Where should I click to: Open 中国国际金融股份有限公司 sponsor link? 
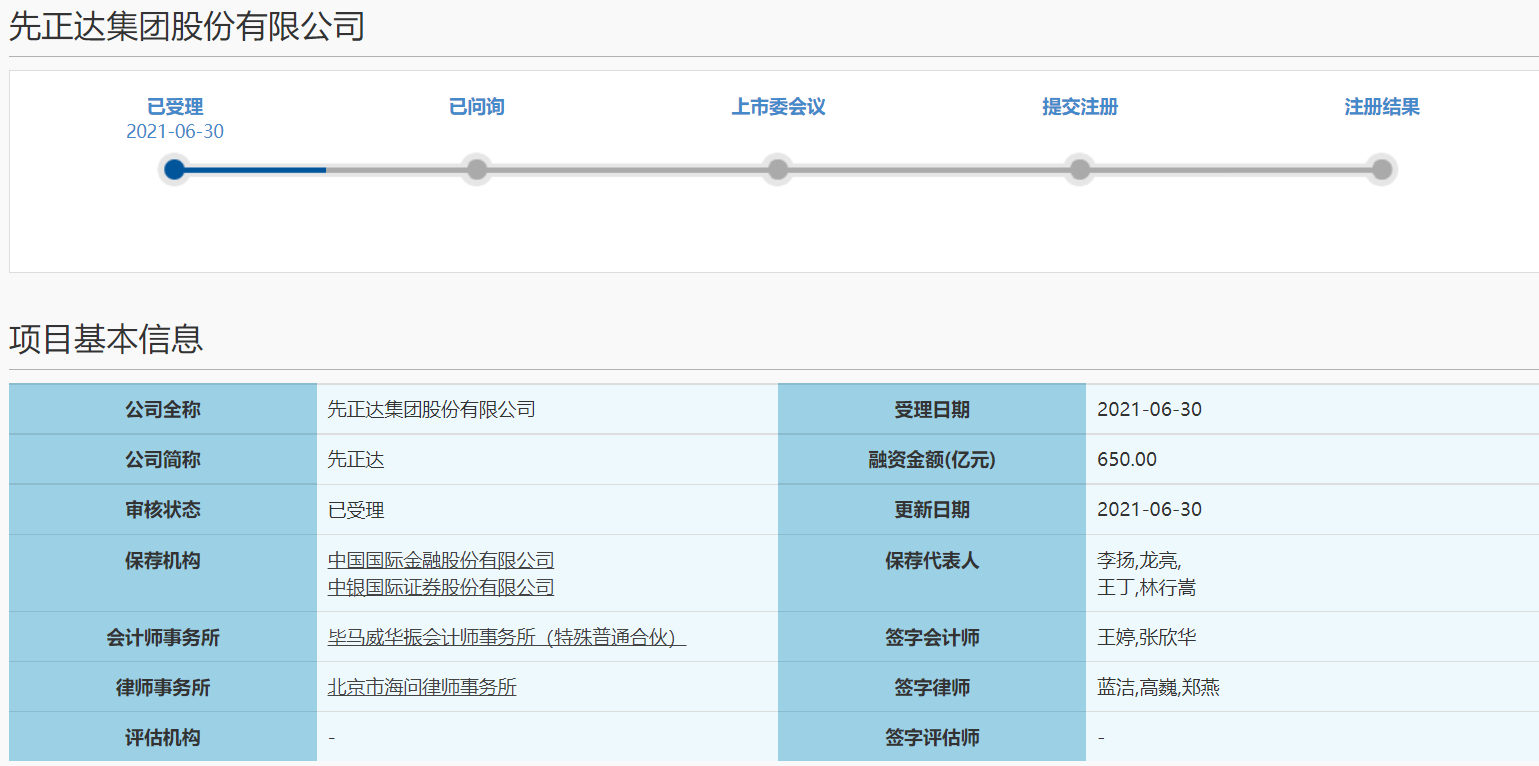point(441,561)
